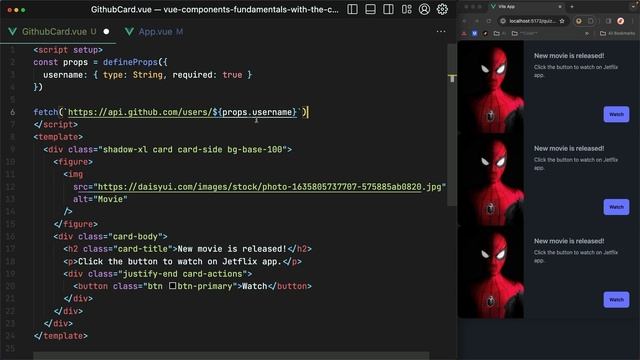Open the second bookmarks bar folder
The height and width of the screenshot is (360, 640).
(525, 33)
